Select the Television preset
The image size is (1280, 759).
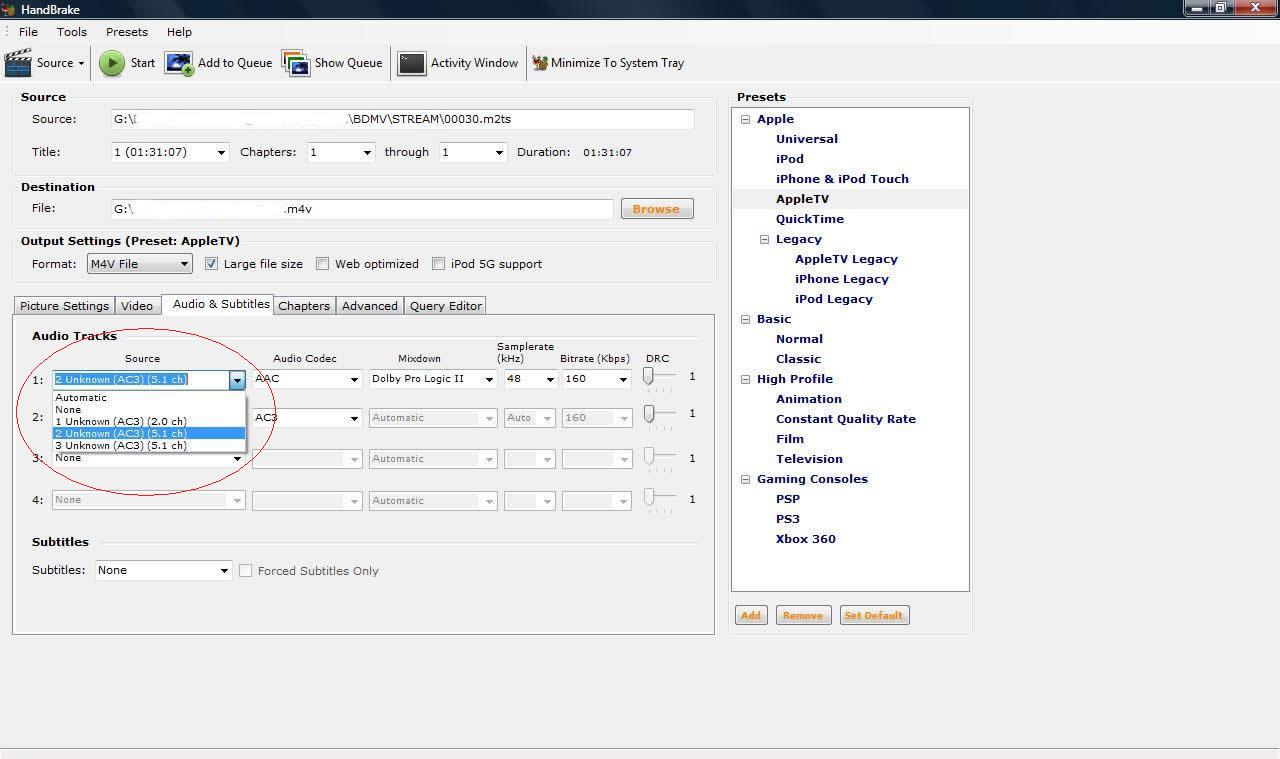(x=809, y=459)
